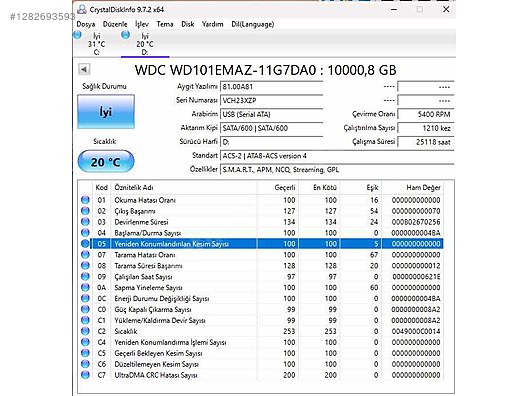The image size is (528, 396).
Task: Click status orb for row C2 Sıcaklık
Action: 86,331
